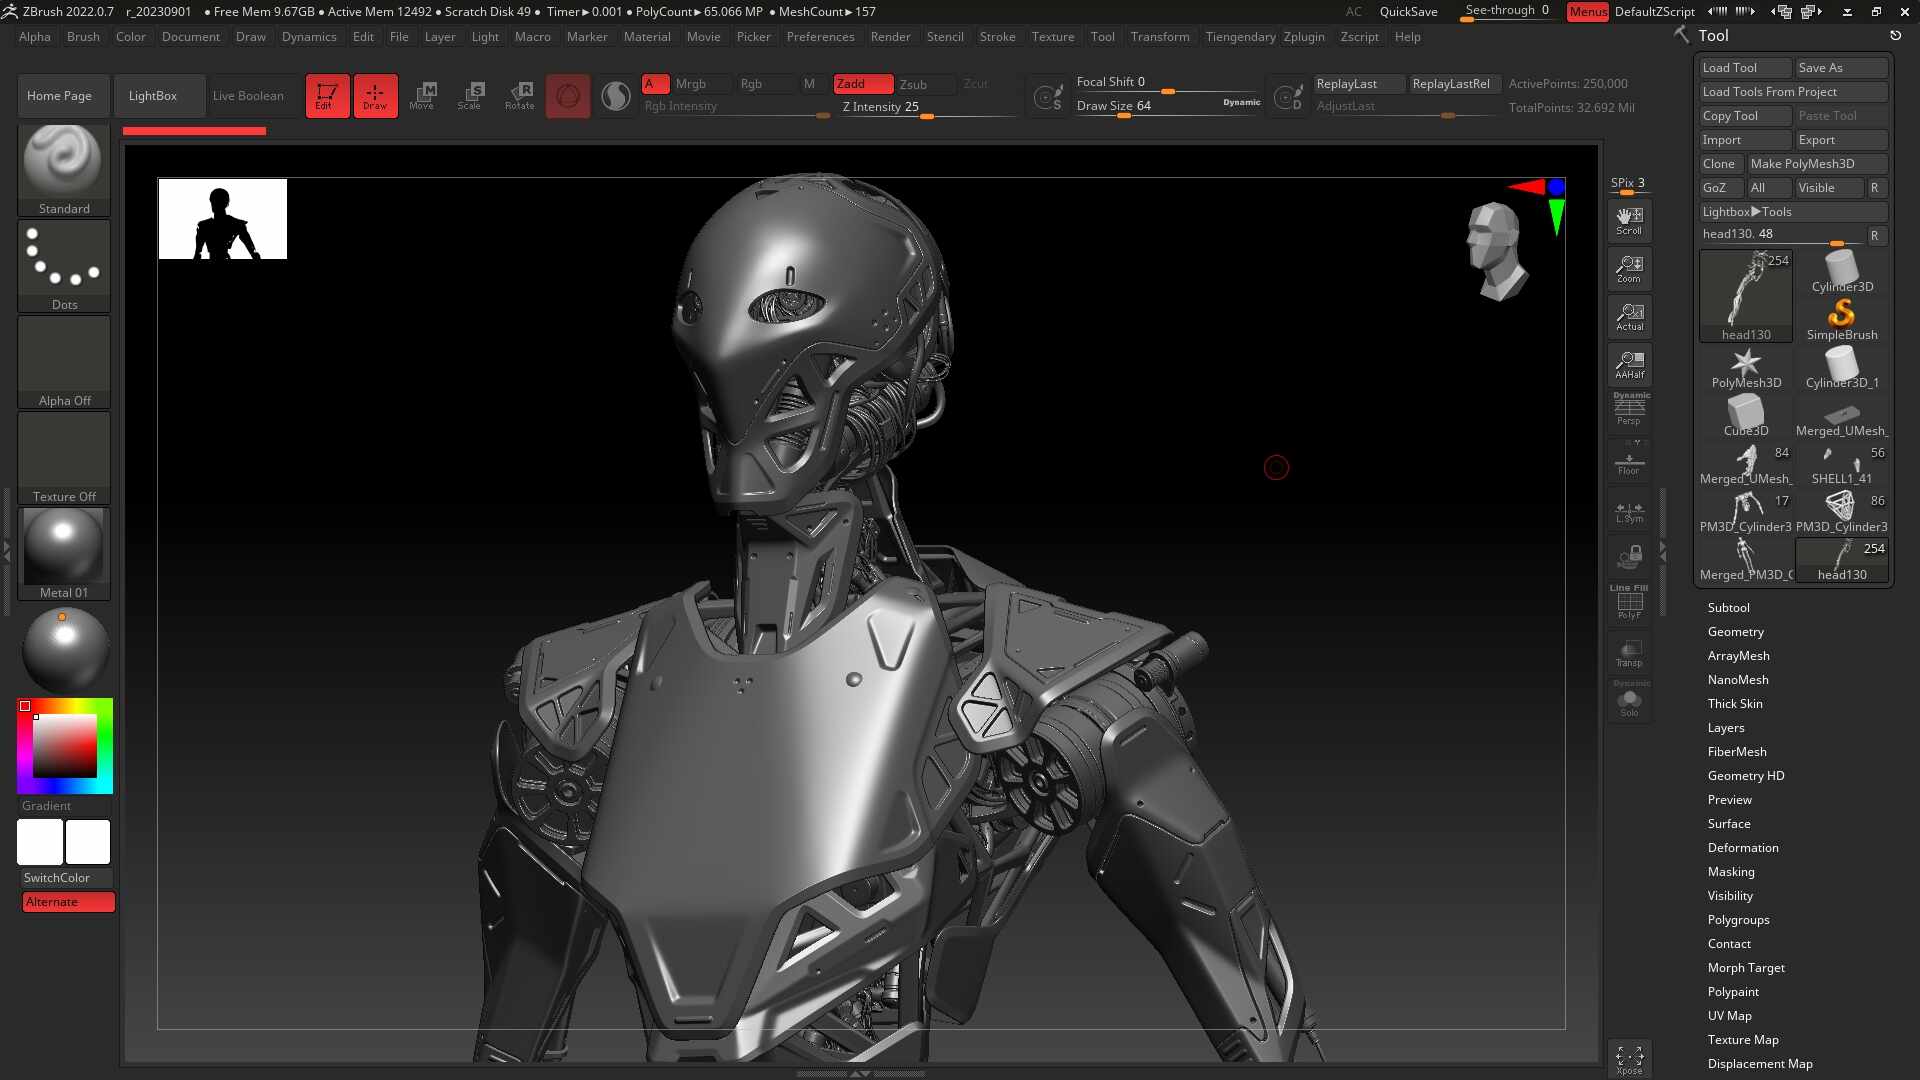Viewport: 1920px width, 1080px height.
Task: Open the Alpha Off selector
Action: coord(64,362)
